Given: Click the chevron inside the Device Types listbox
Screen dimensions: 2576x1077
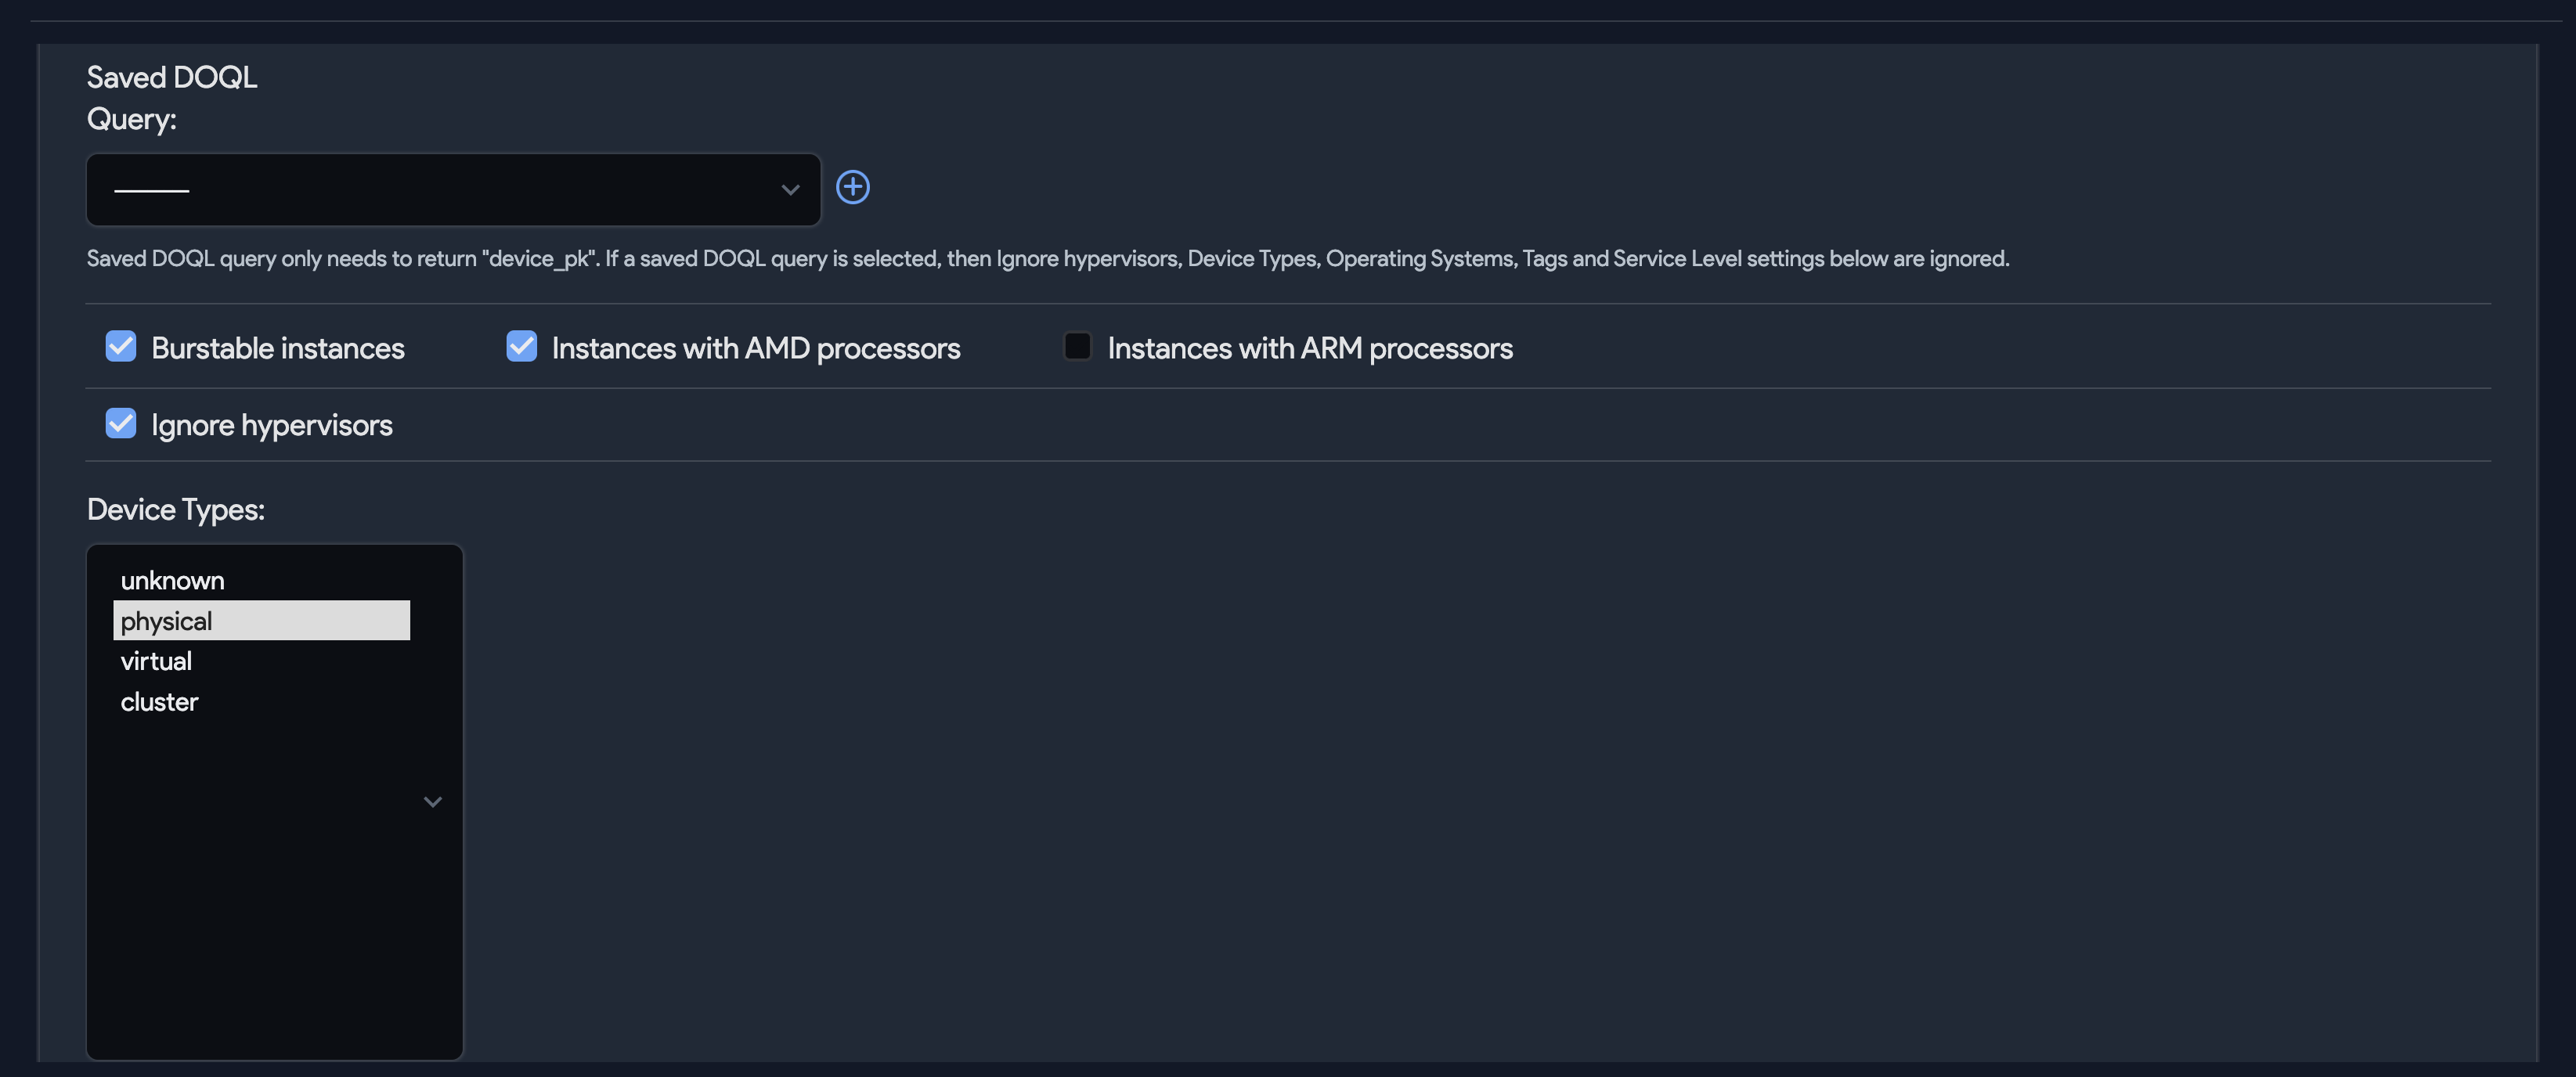Looking at the screenshot, I should [x=432, y=802].
